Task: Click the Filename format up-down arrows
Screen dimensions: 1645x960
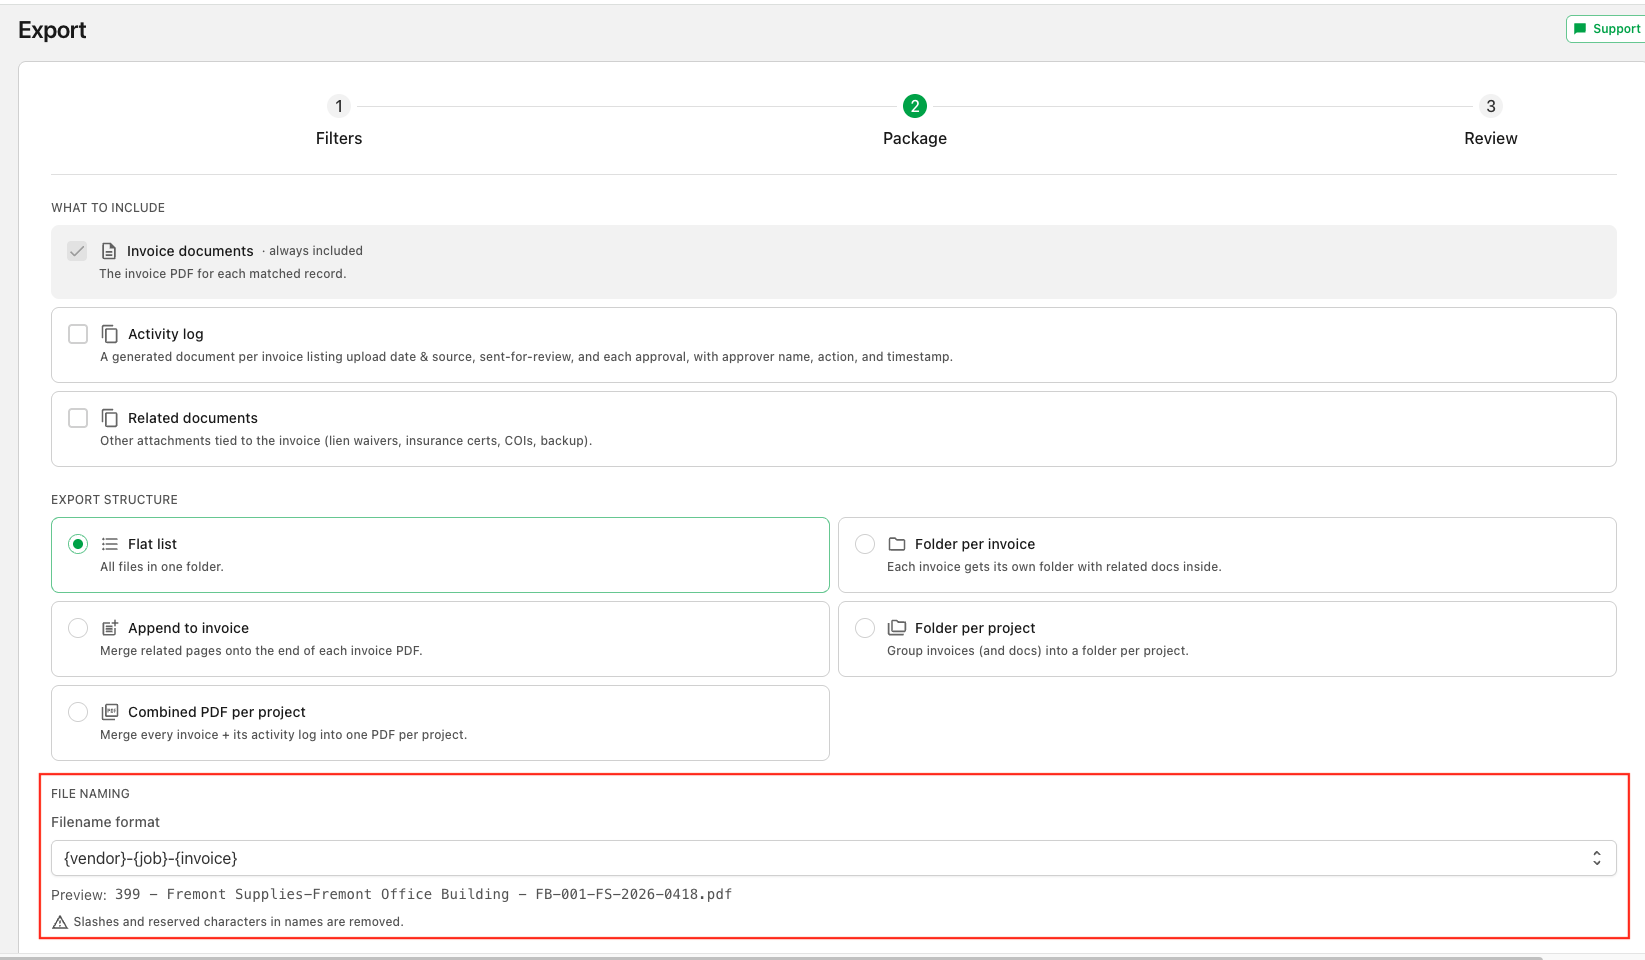Action: point(1597,858)
